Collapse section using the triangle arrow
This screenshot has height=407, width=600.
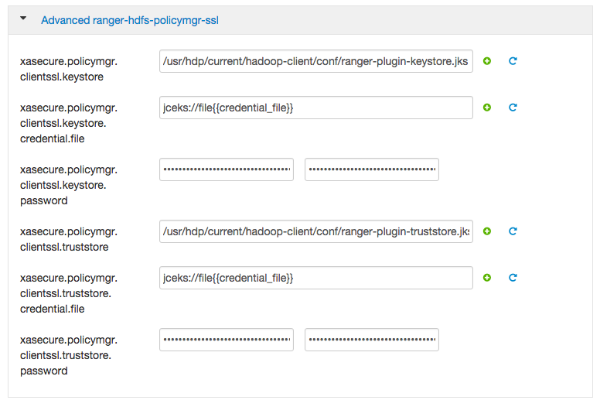[x=23, y=19]
